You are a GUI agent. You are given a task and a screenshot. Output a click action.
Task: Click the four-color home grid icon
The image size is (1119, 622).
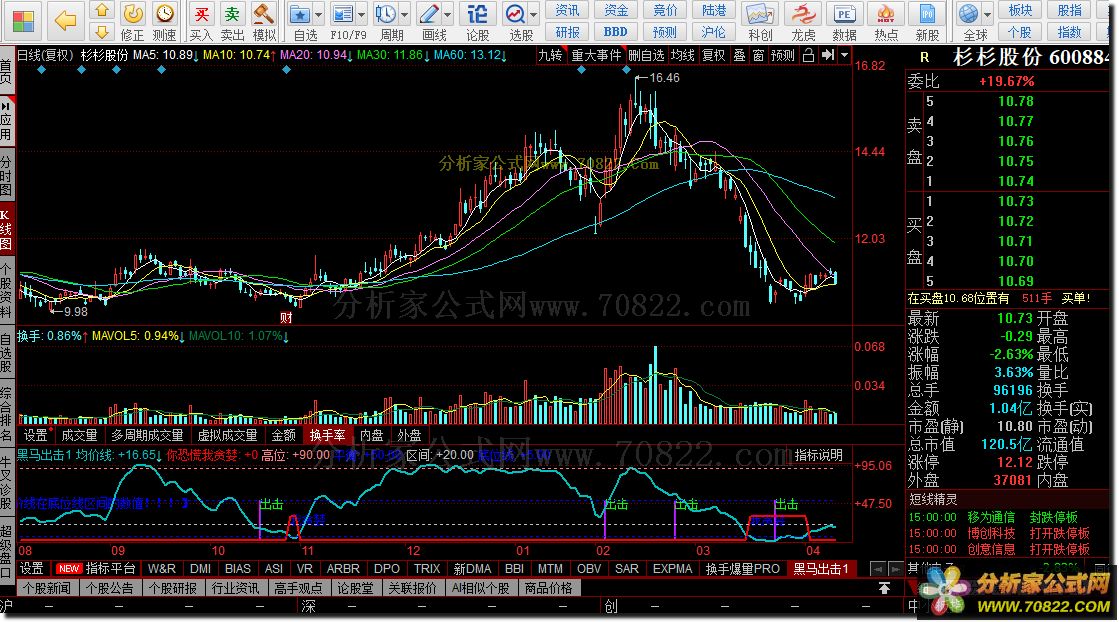(23, 21)
